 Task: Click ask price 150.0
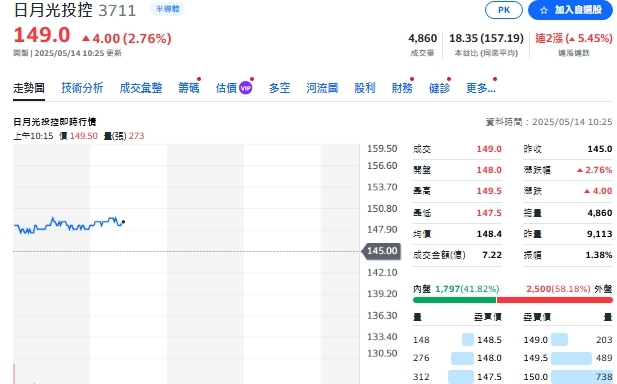point(536,377)
